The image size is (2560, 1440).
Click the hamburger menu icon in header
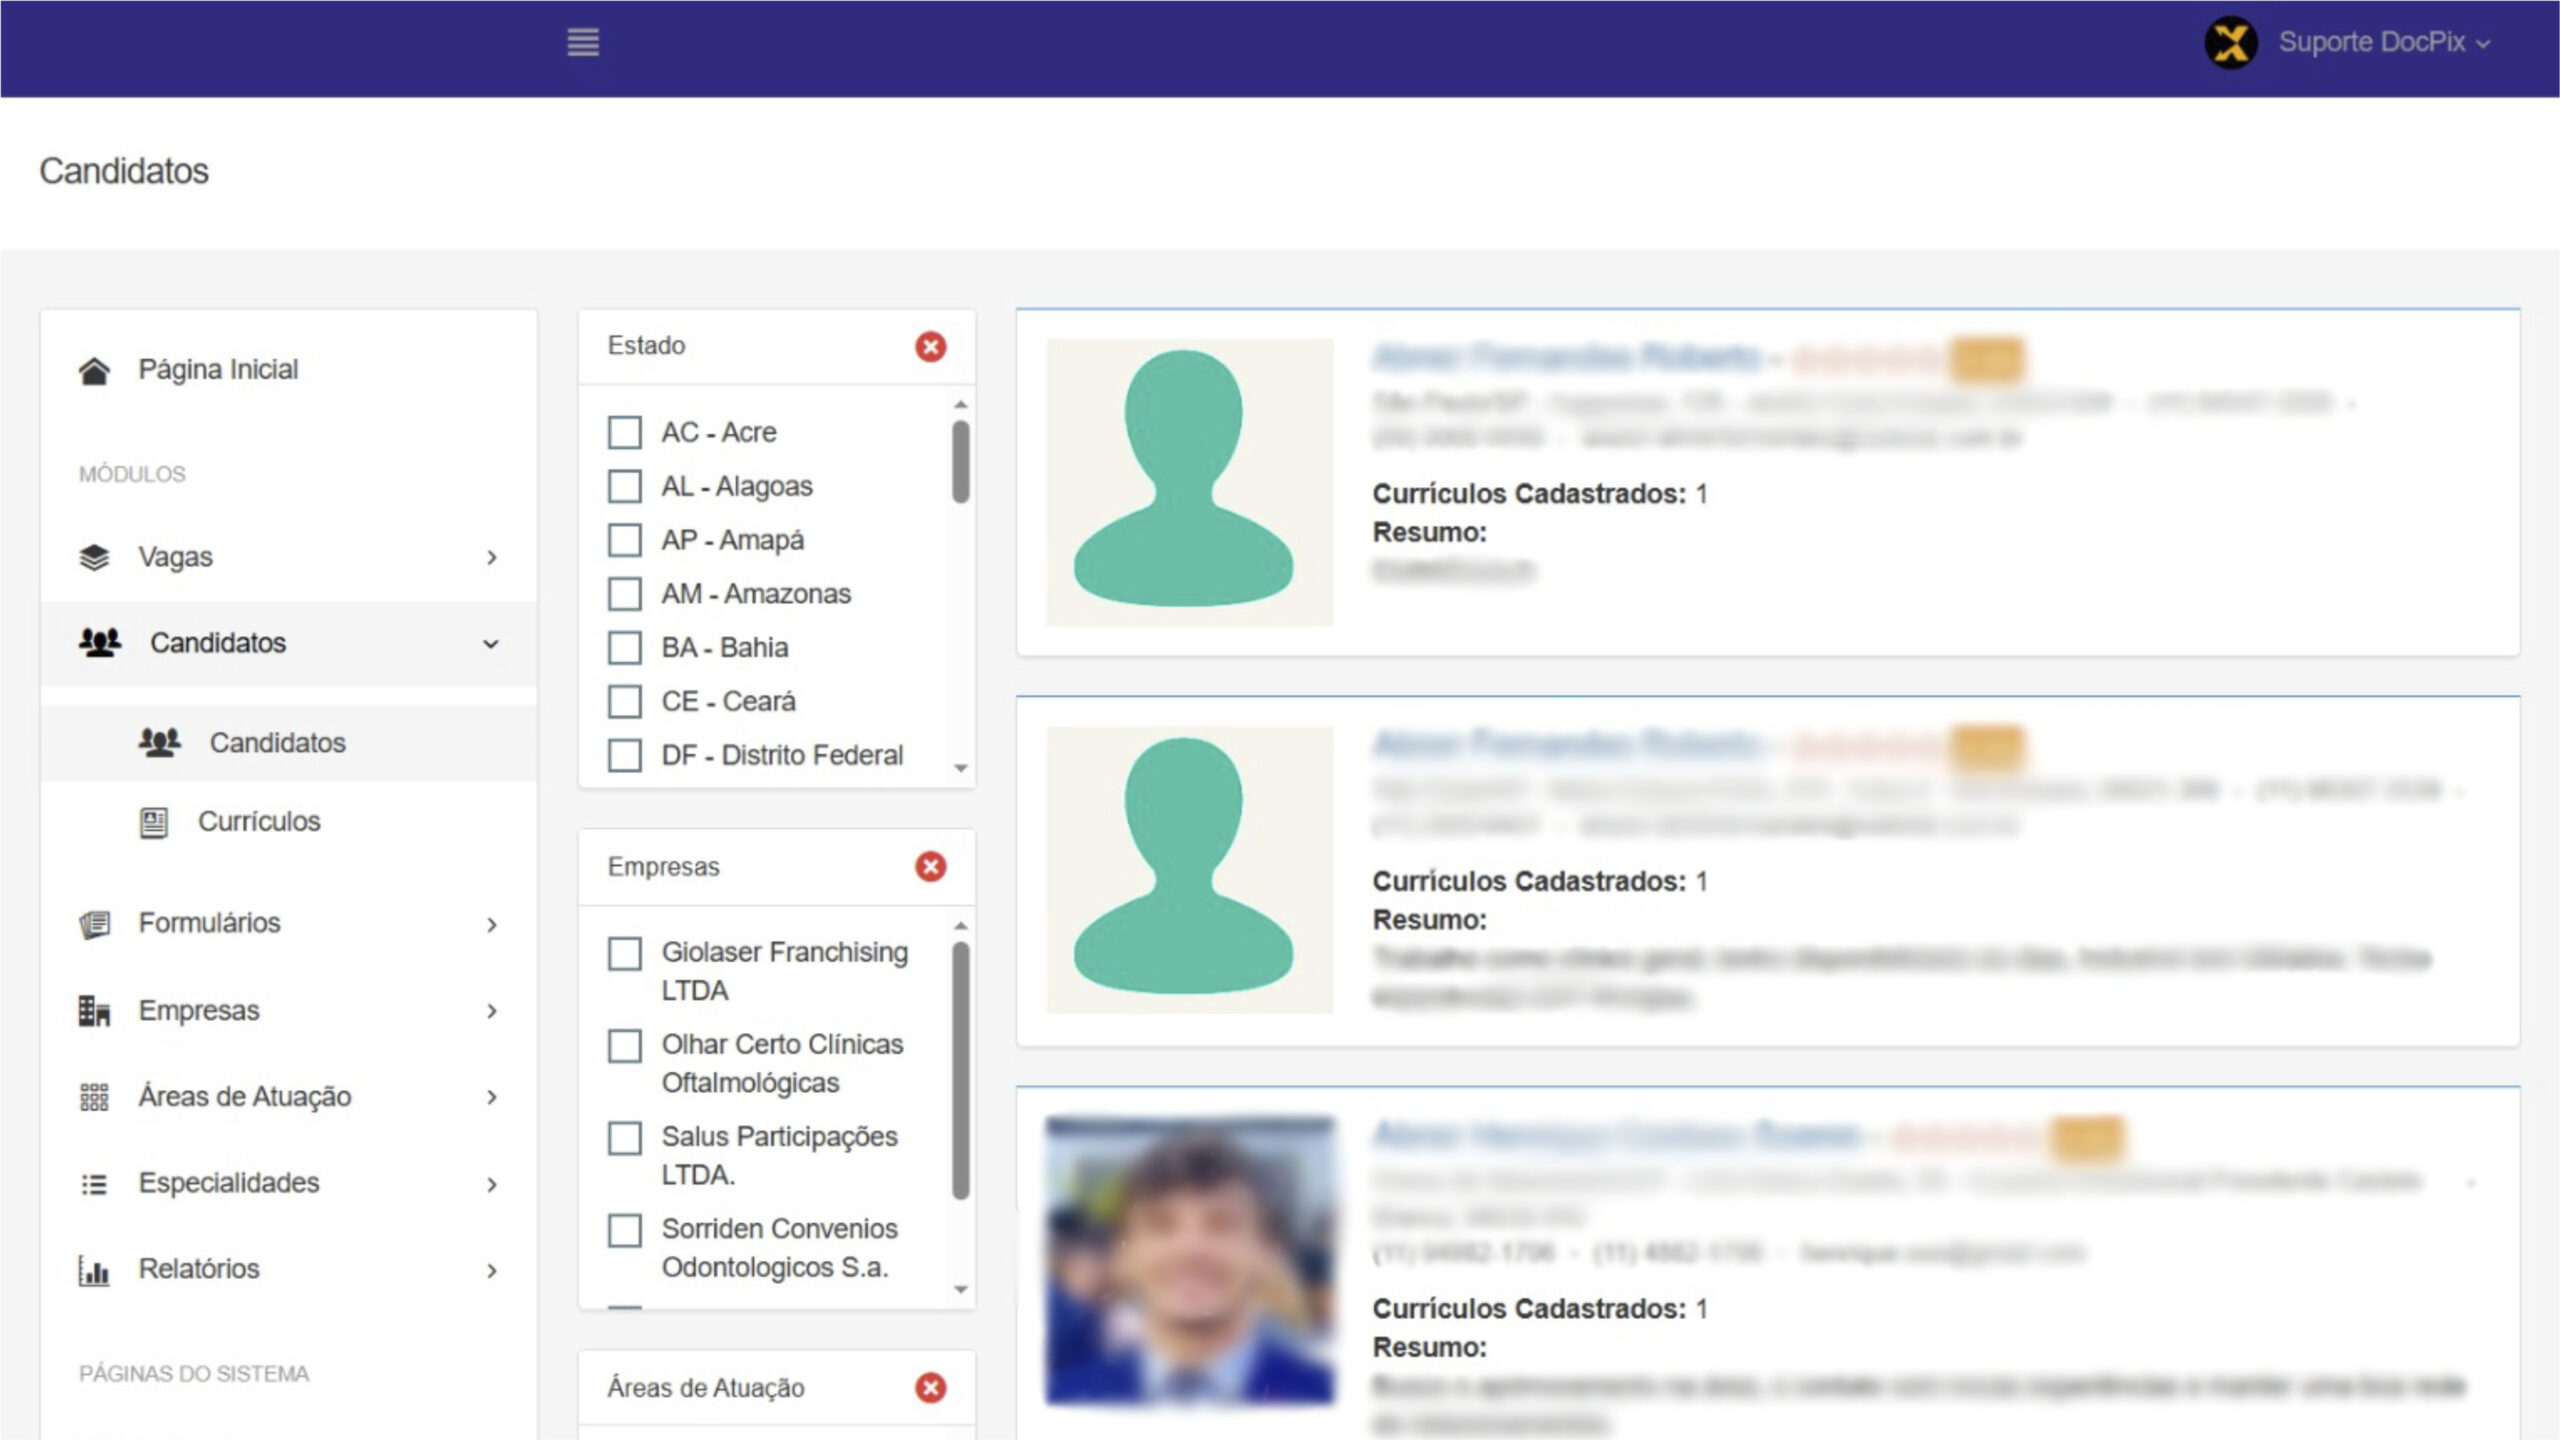click(583, 42)
